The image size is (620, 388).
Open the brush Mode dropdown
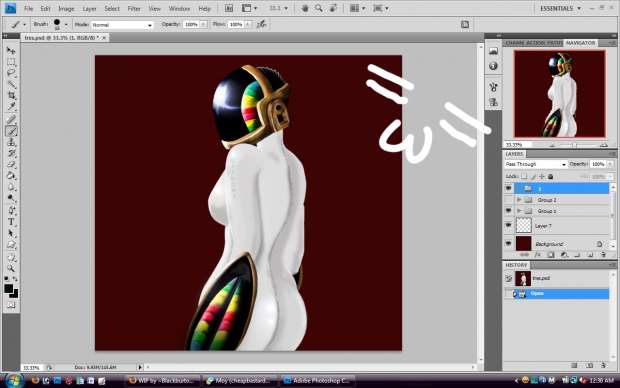(x=122, y=25)
